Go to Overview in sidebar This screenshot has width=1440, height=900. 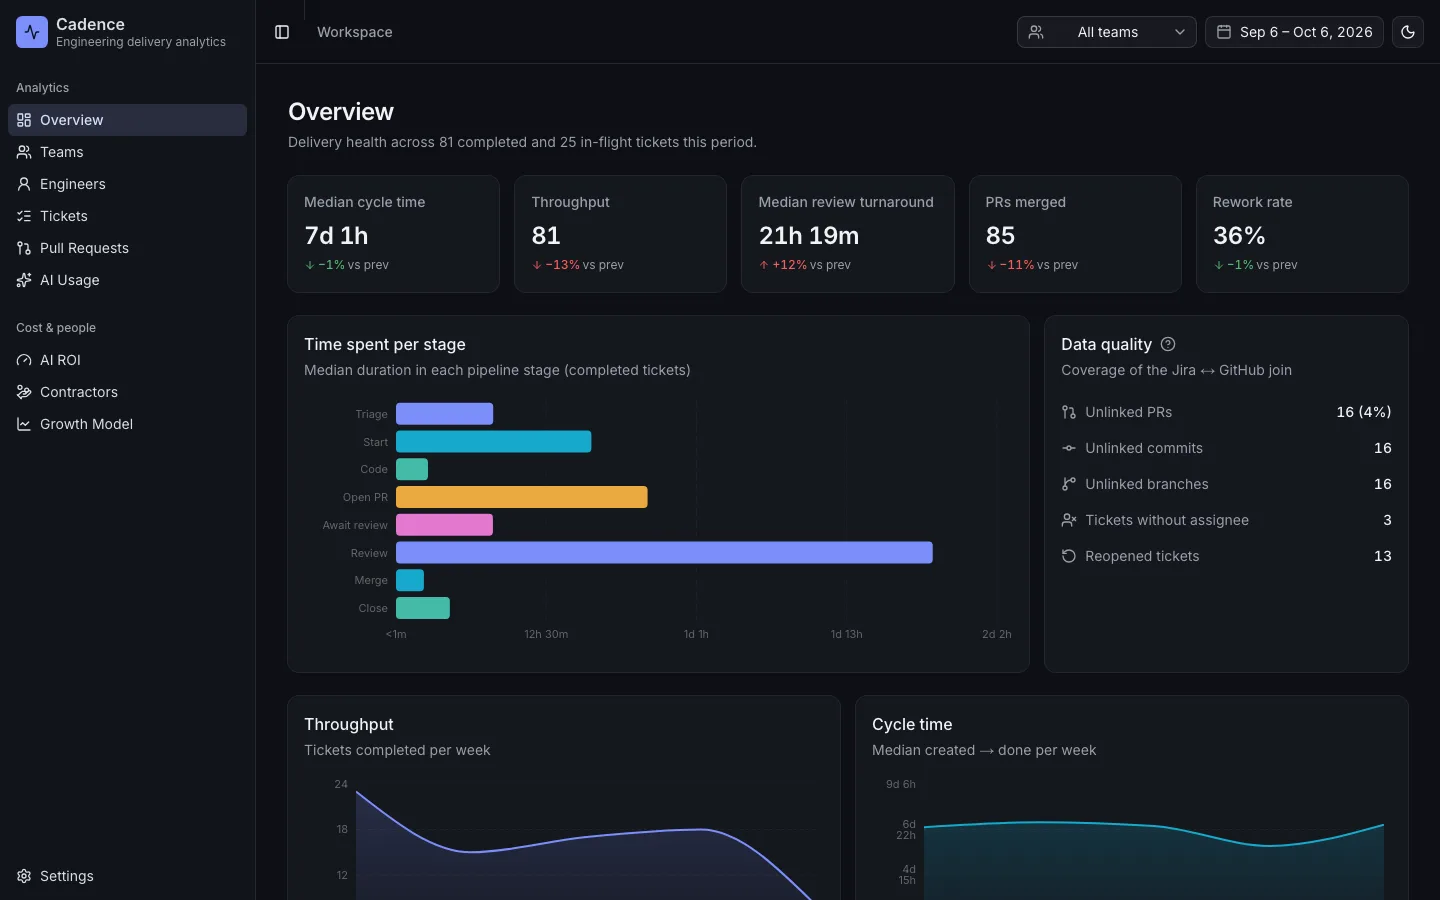[x=127, y=120]
